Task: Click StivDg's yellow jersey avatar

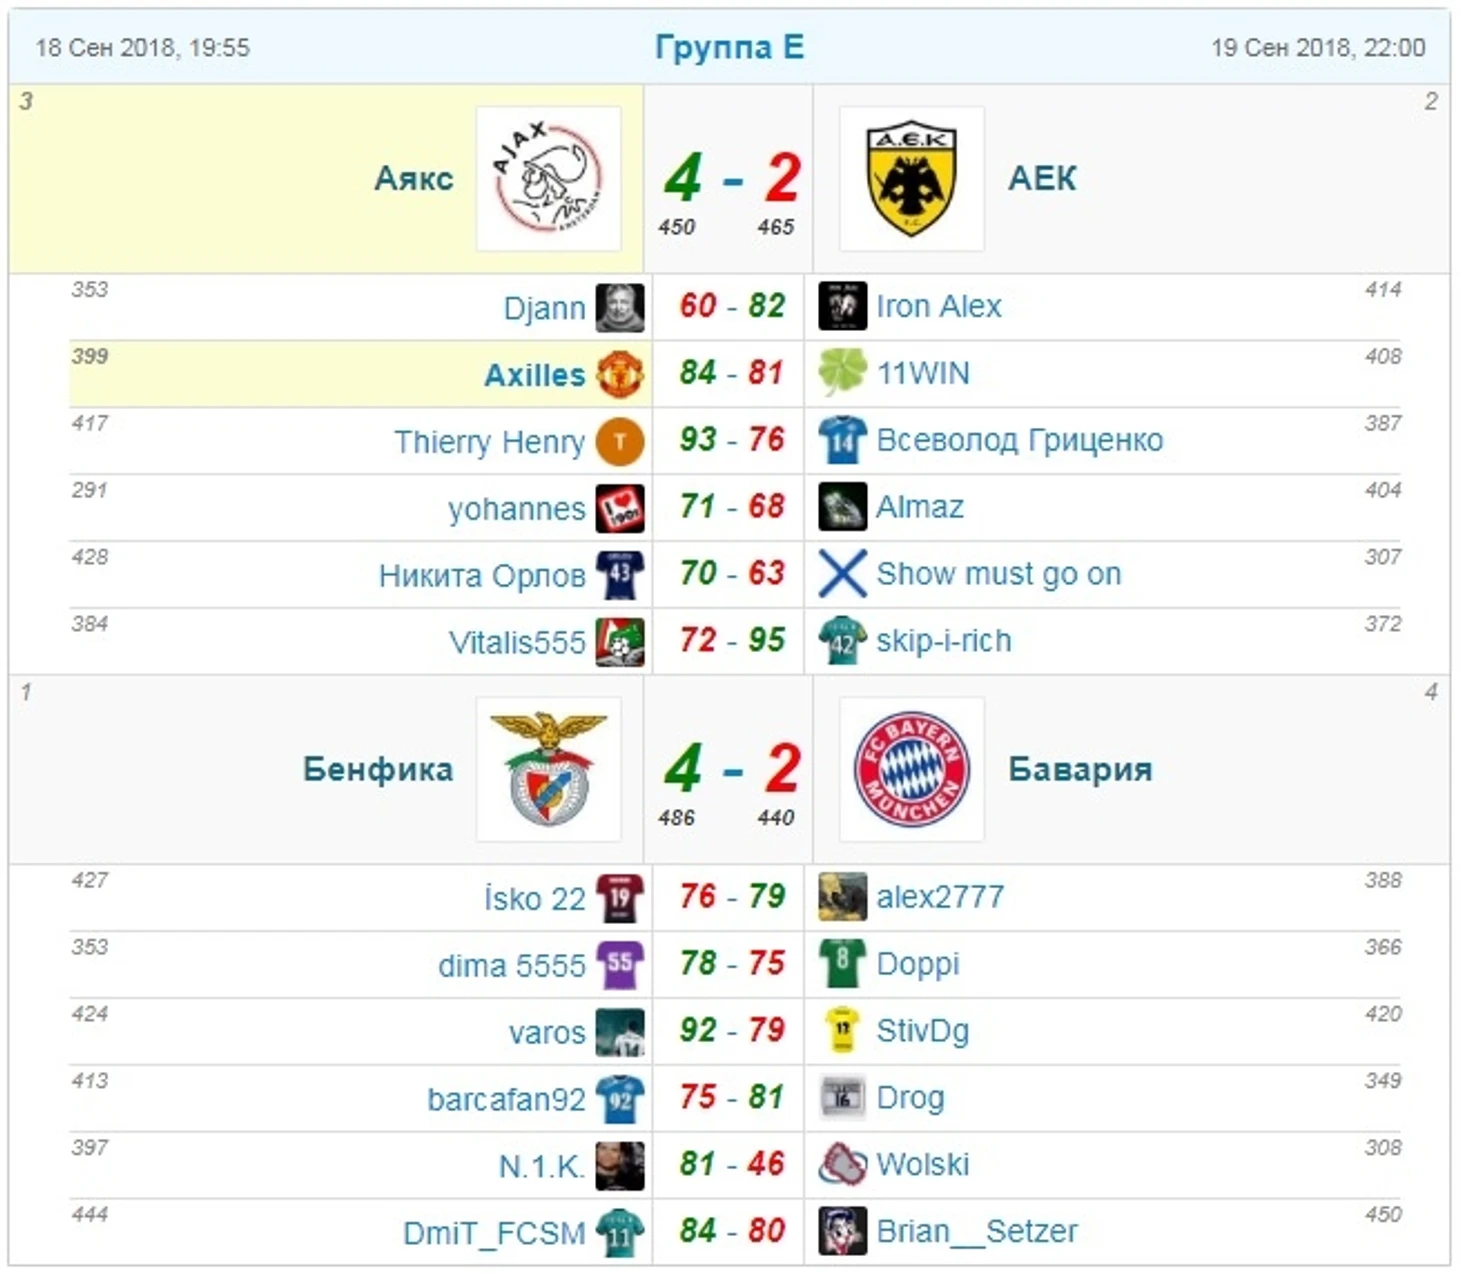Action: click(x=842, y=1030)
